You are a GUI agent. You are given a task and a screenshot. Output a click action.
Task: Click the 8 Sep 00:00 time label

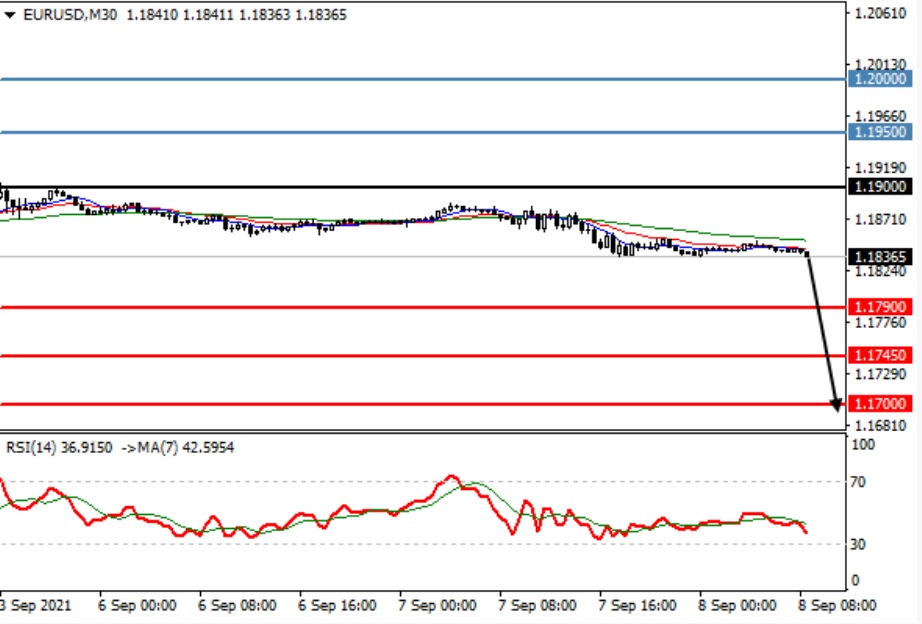tap(737, 605)
